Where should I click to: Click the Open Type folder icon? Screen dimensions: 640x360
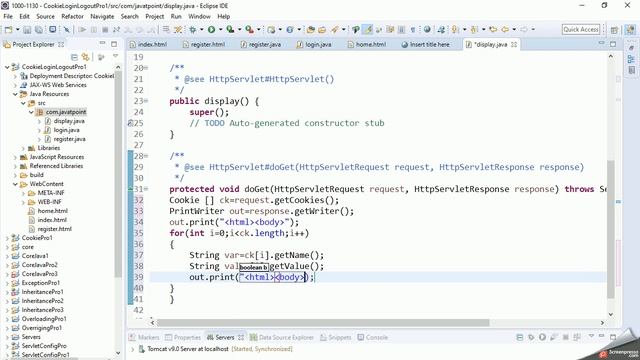coord(311,29)
